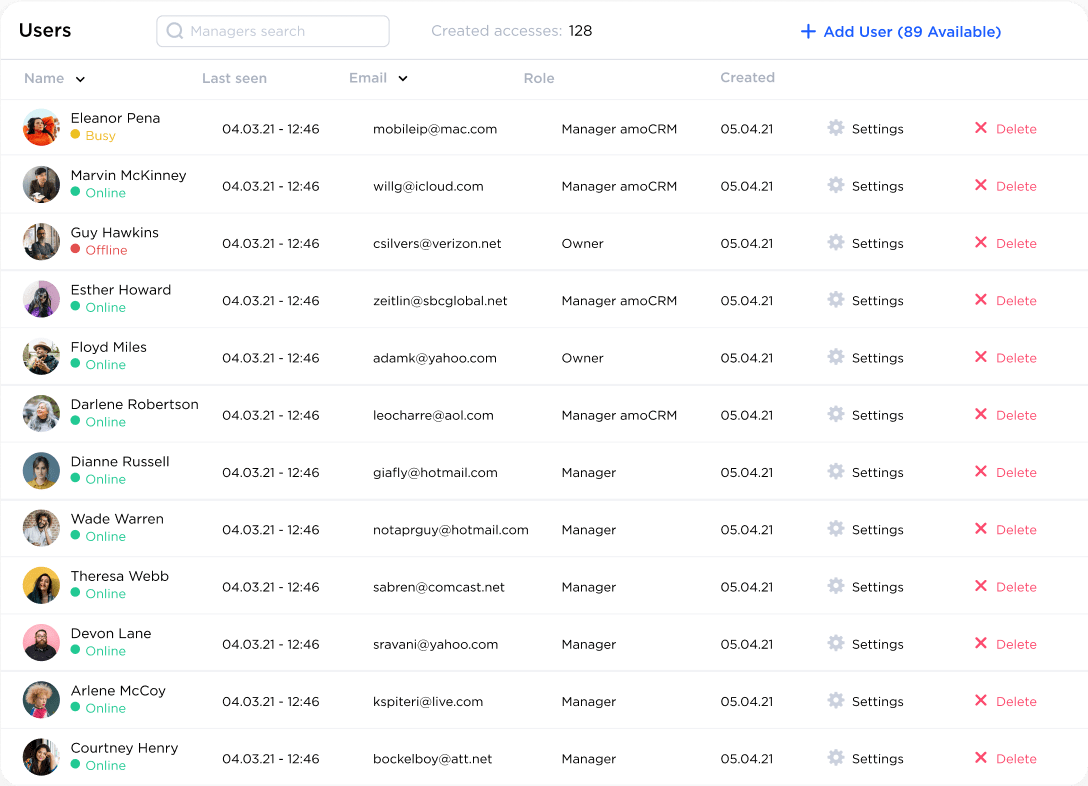
Task: Click the Settings gear icon for Guy Hawkins
Action: 835,243
